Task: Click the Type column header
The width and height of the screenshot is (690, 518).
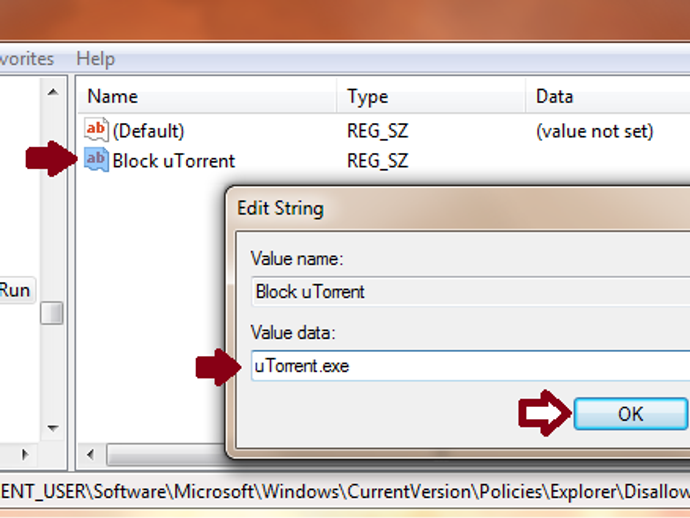Action: pos(431,96)
